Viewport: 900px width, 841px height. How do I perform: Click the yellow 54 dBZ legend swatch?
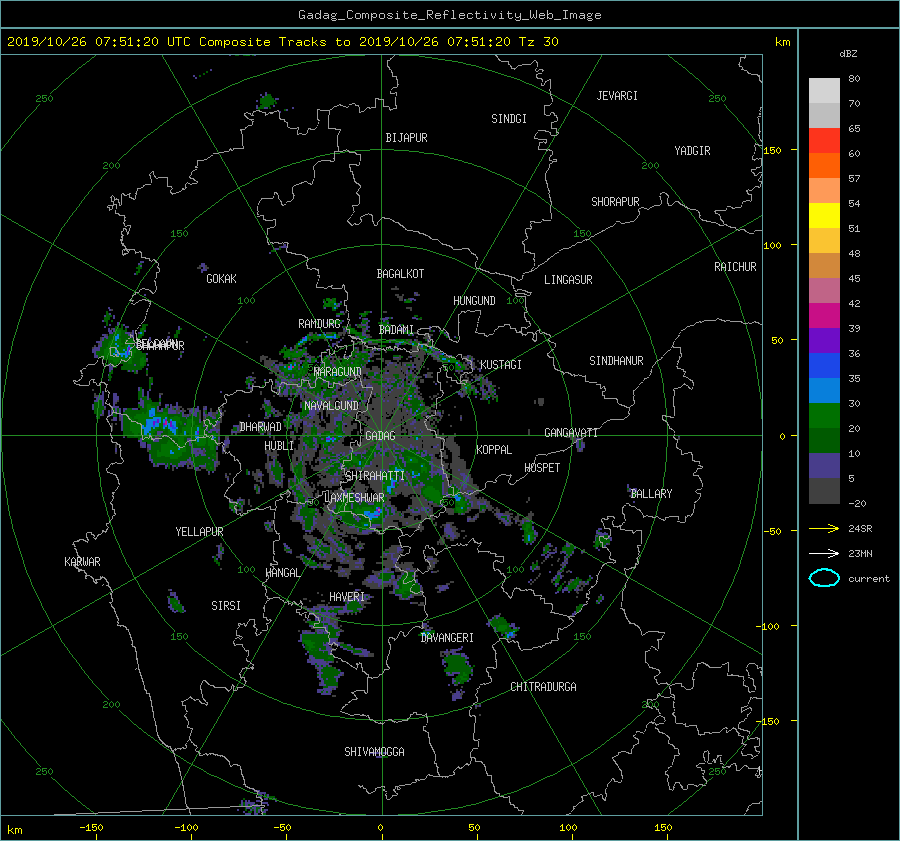(824, 216)
